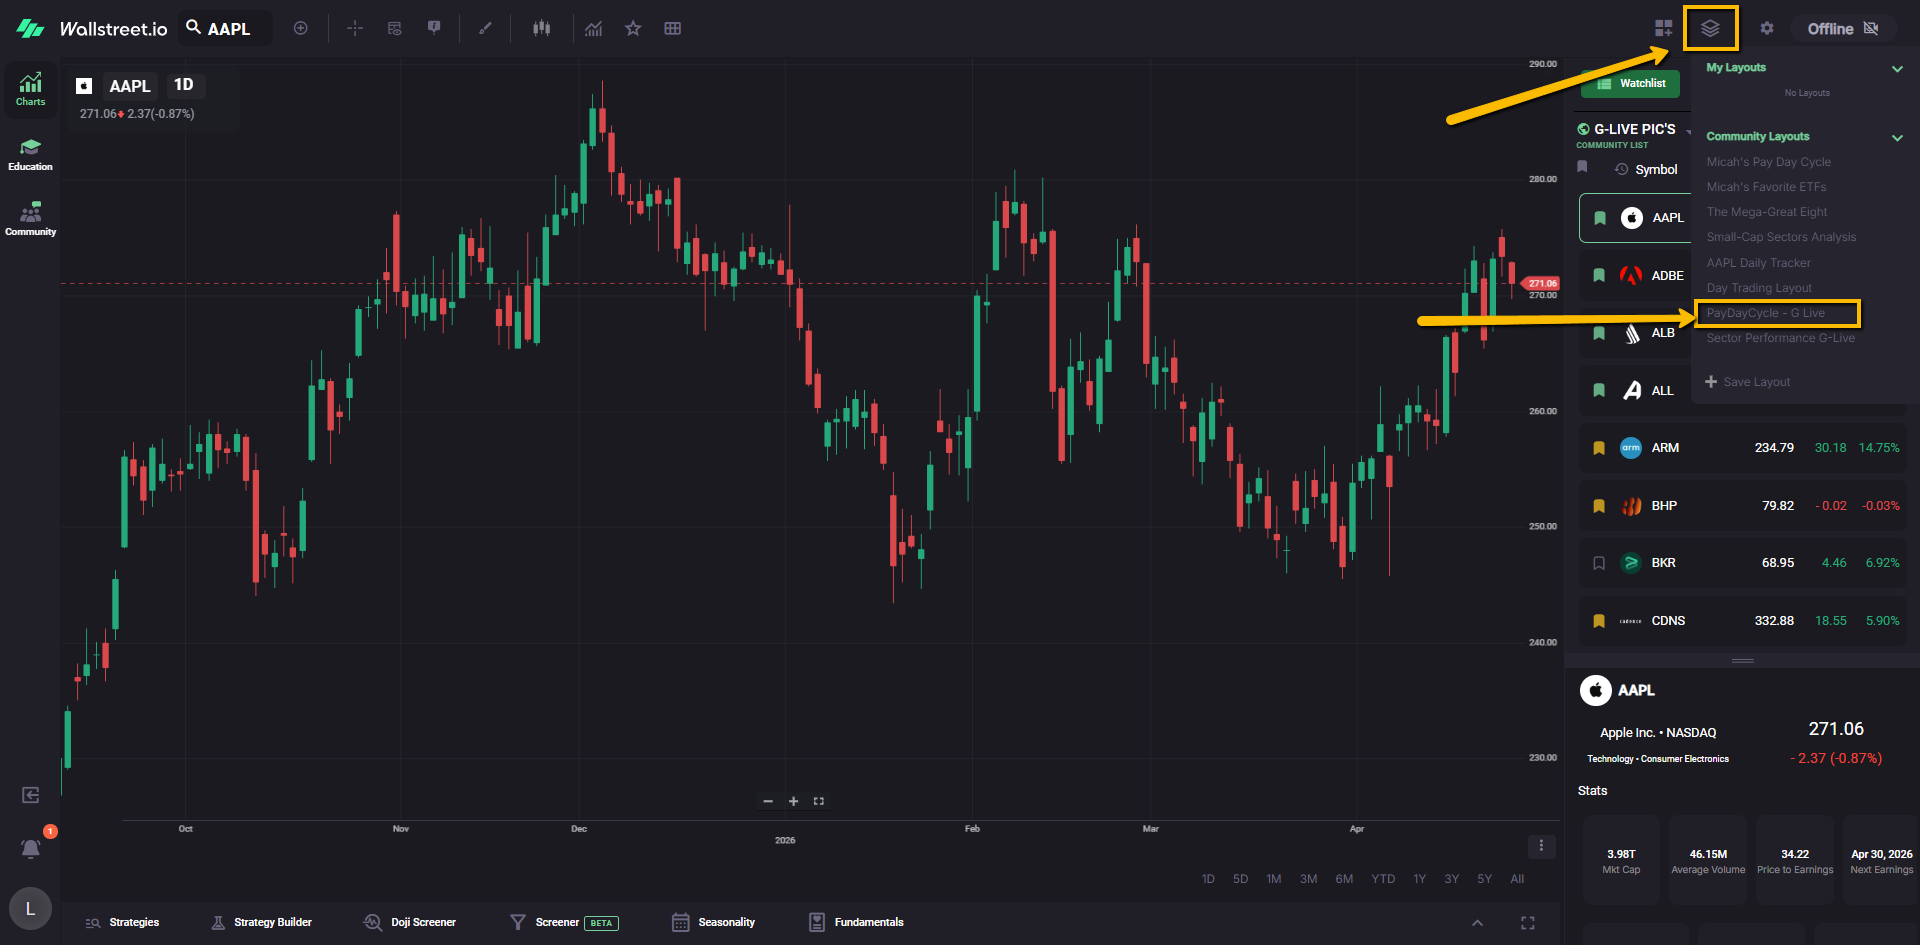Select PayDayCycle - G Live layout

pyautogui.click(x=1766, y=313)
